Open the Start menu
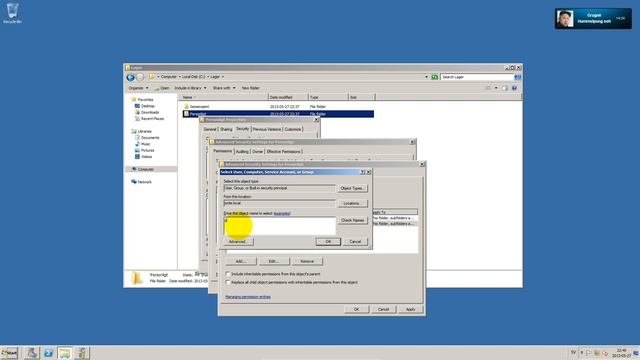The width and height of the screenshot is (640, 360). point(9,353)
